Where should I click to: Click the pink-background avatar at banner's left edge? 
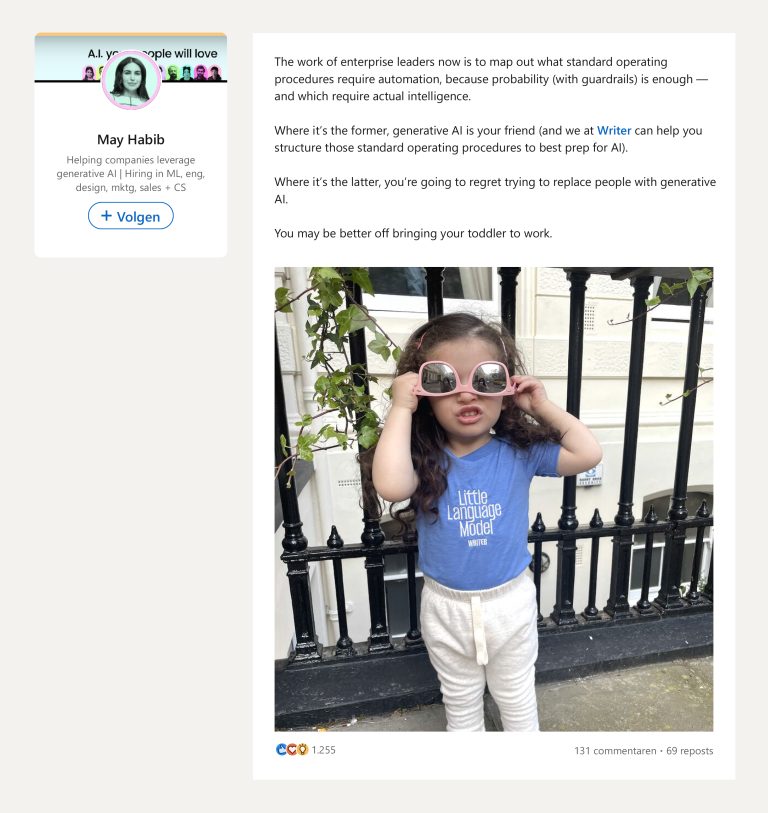(x=89, y=73)
